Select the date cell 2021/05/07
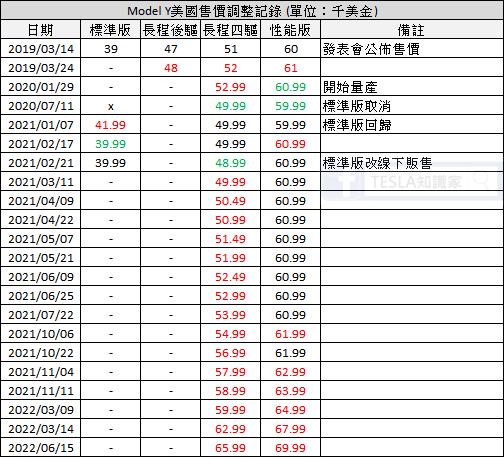The height and width of the screenshot is (457, 504). pos(41,239)
